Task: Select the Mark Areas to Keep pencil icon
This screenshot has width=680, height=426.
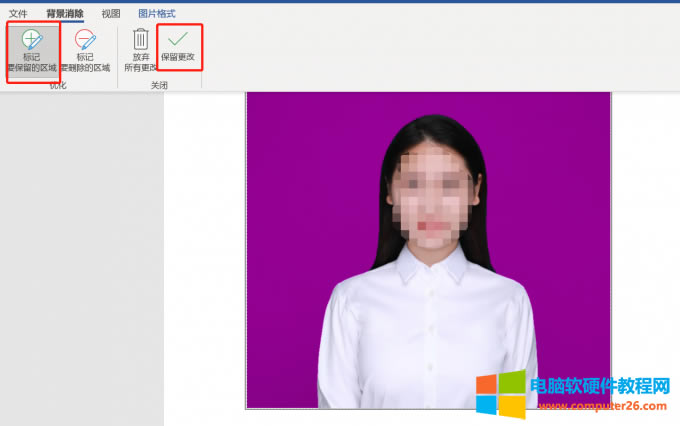Action: point(33,40)
